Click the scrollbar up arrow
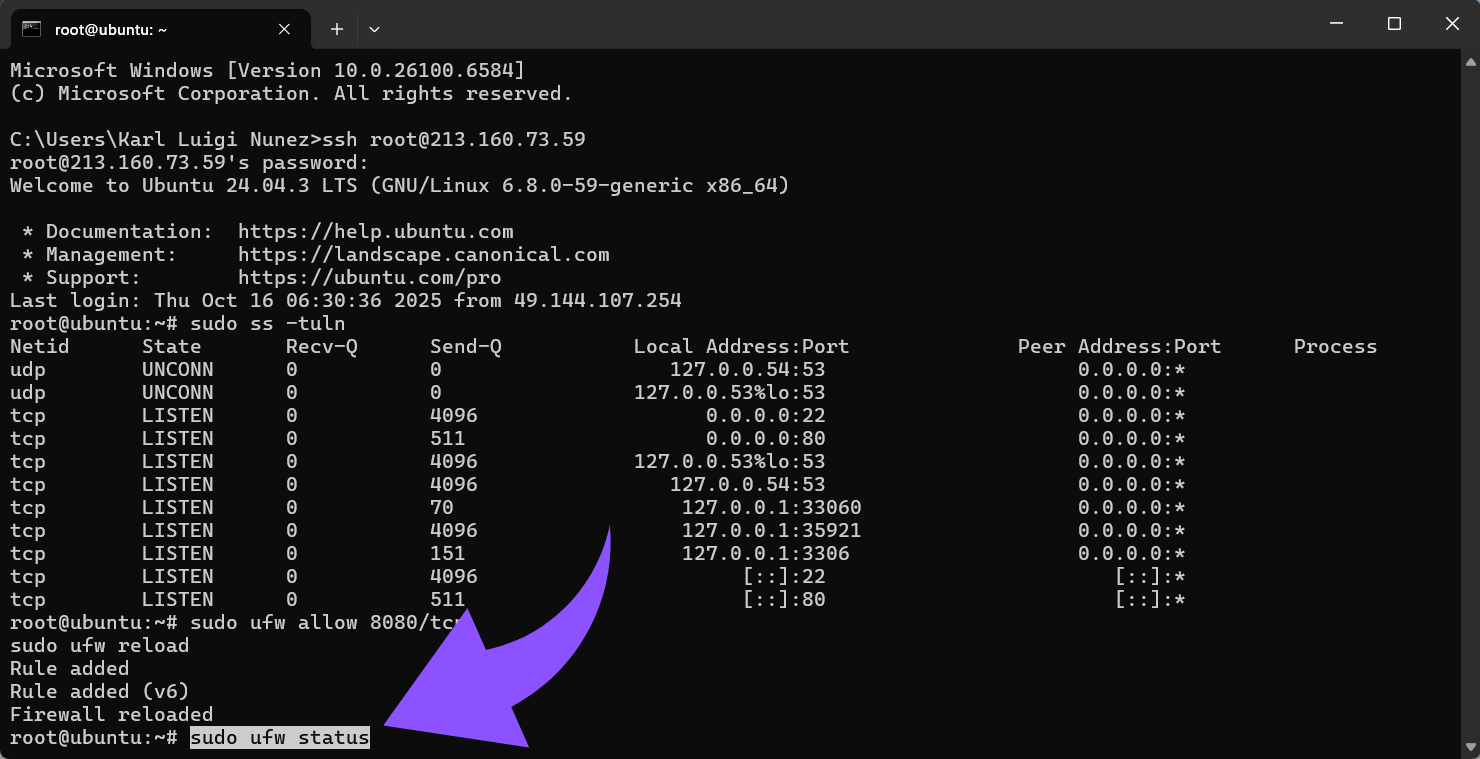 coord(1470,62)
